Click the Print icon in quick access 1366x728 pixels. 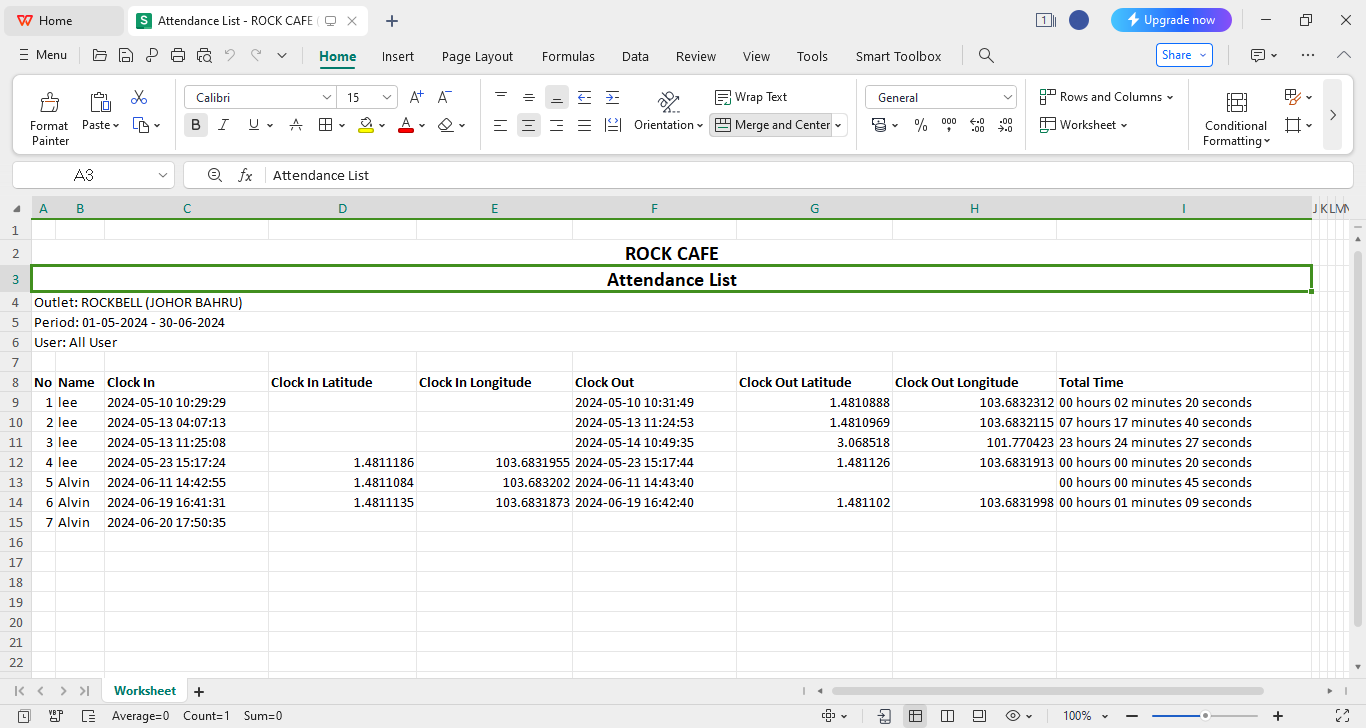[x=178, y=56]
